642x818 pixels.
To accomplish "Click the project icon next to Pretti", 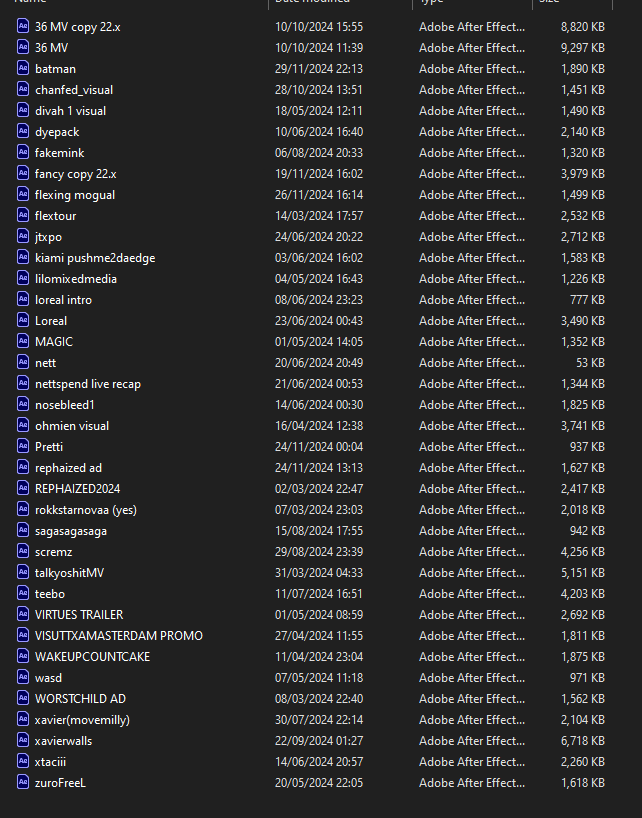I will pyautogui.click(x=24, y=446).
